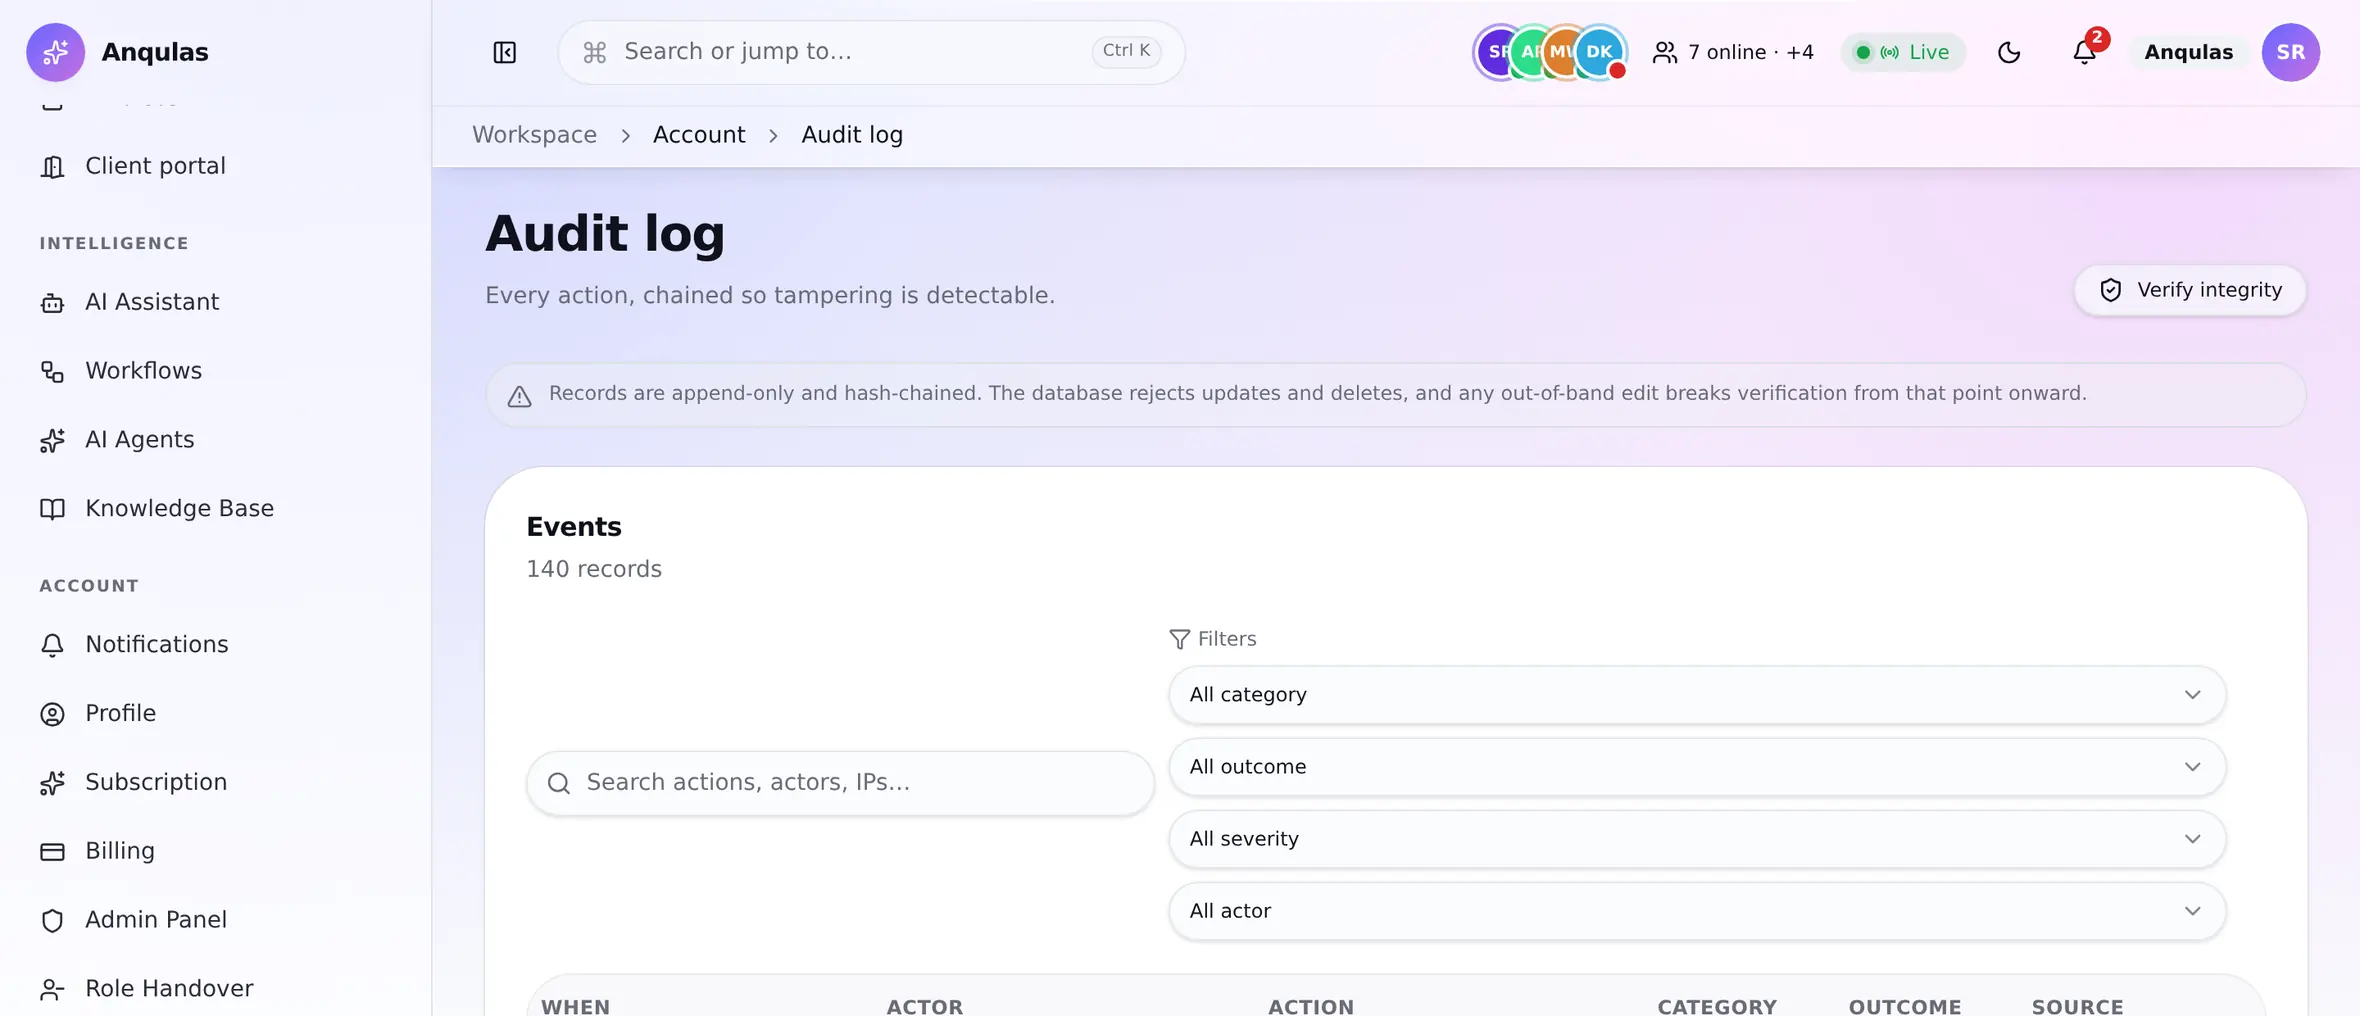Click the warning triangle in banner
This screenshot has width=2360, height=1016.
(x=519, y=397)
